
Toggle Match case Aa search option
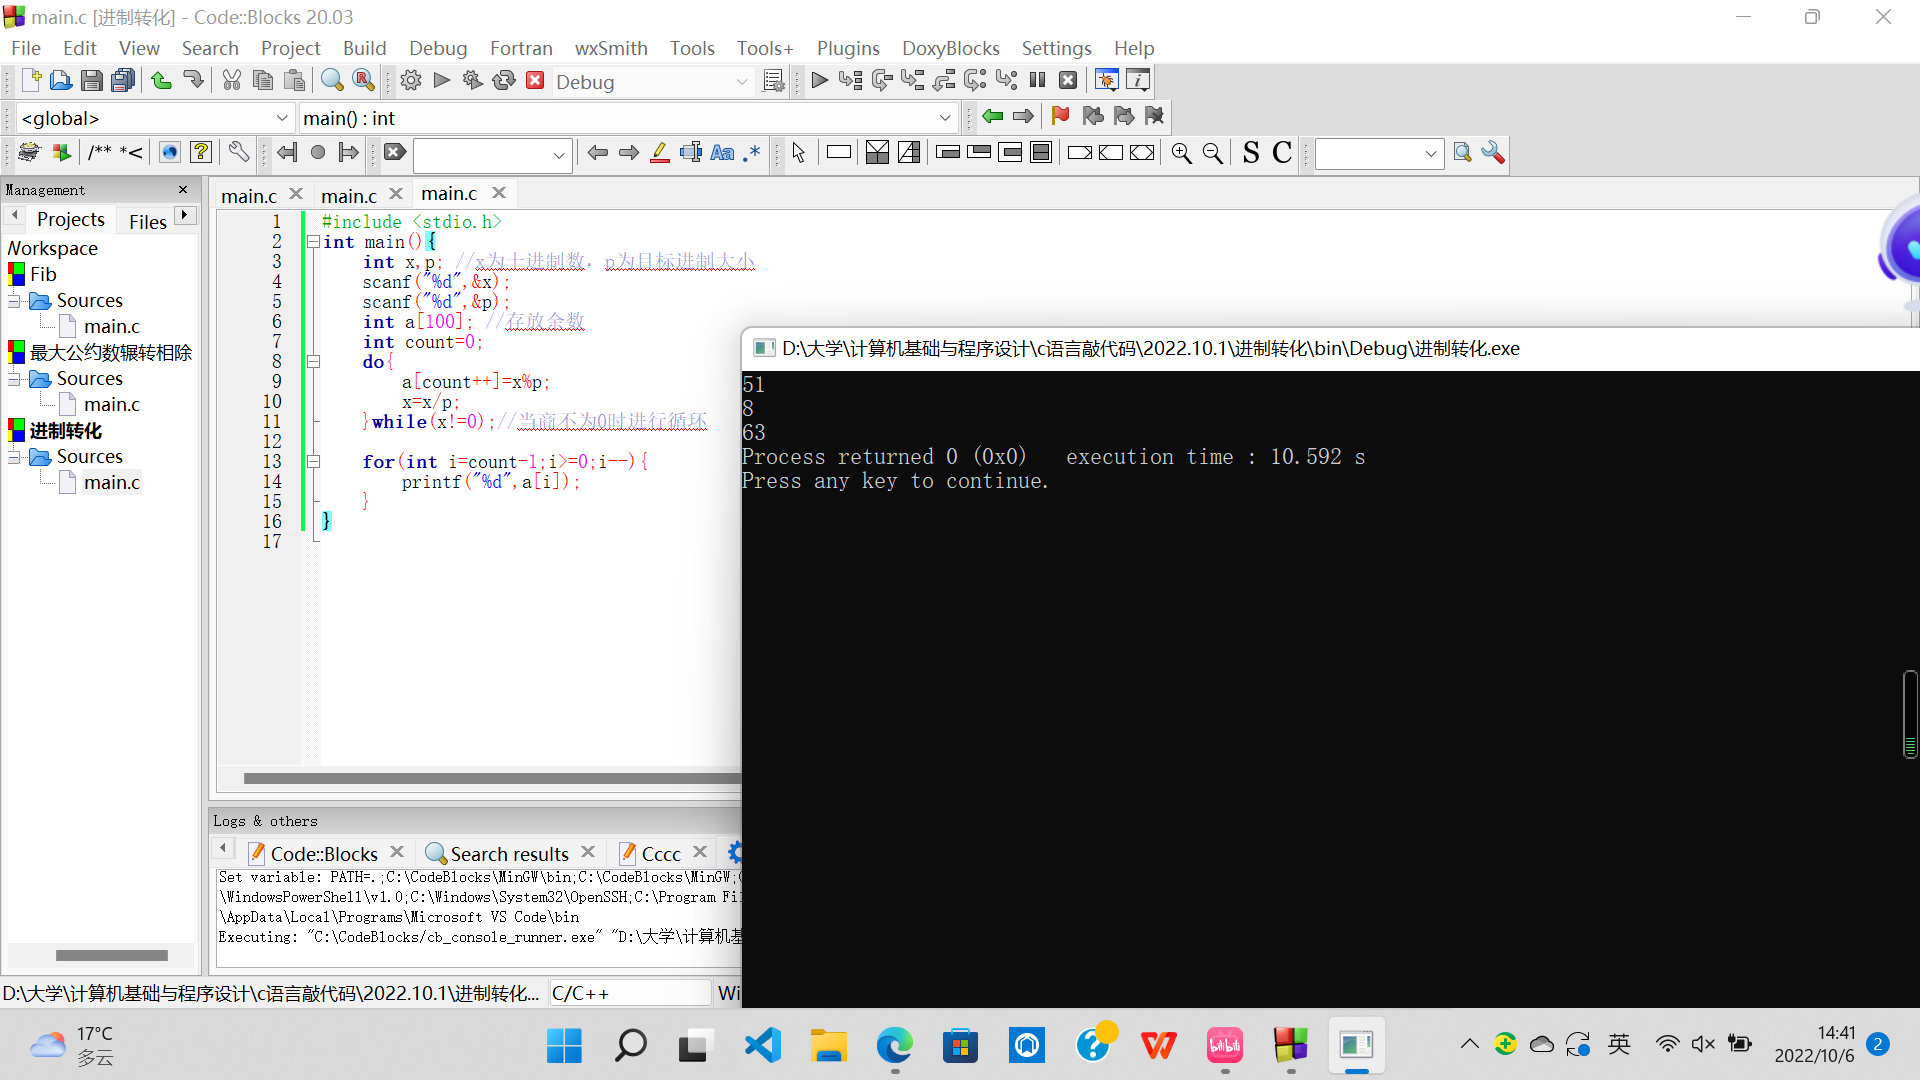tap(722, 153)
